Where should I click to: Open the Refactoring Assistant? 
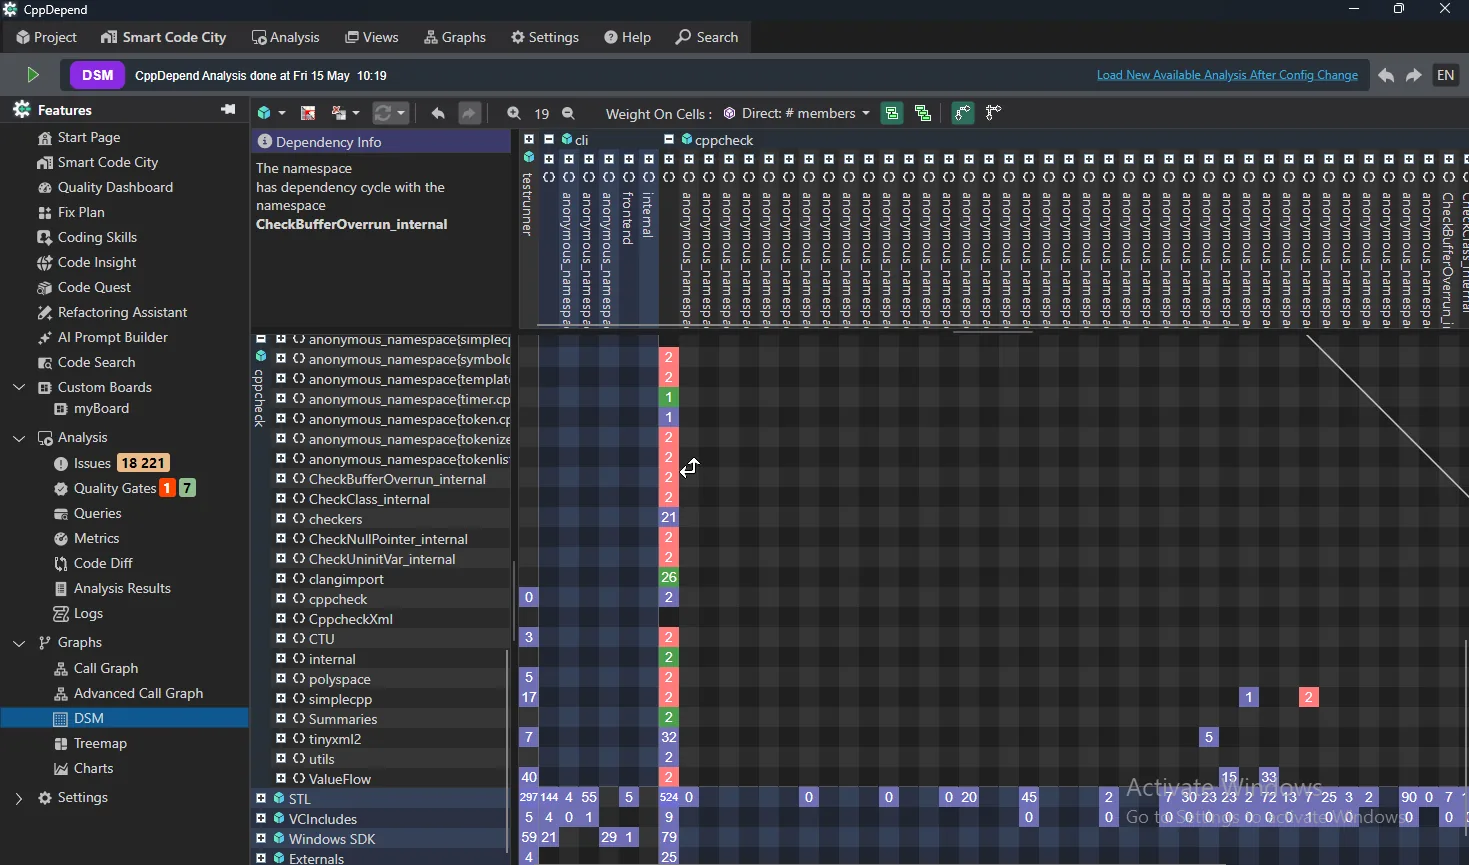coord(112,312)
